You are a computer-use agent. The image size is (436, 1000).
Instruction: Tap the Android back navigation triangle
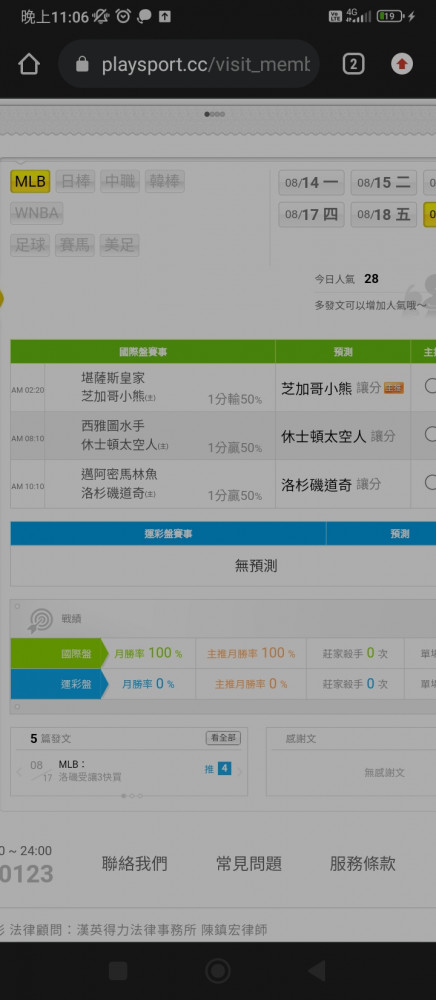pos(317,971)
